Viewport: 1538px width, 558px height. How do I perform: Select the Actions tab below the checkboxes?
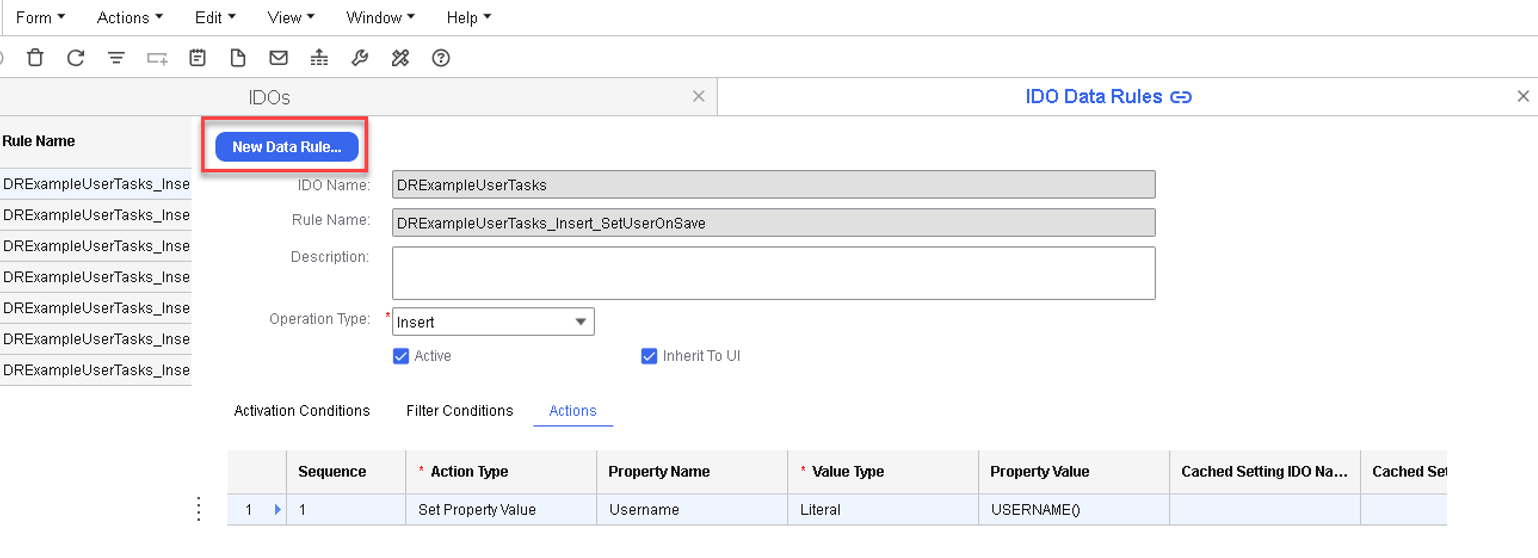tap(573, 411)
